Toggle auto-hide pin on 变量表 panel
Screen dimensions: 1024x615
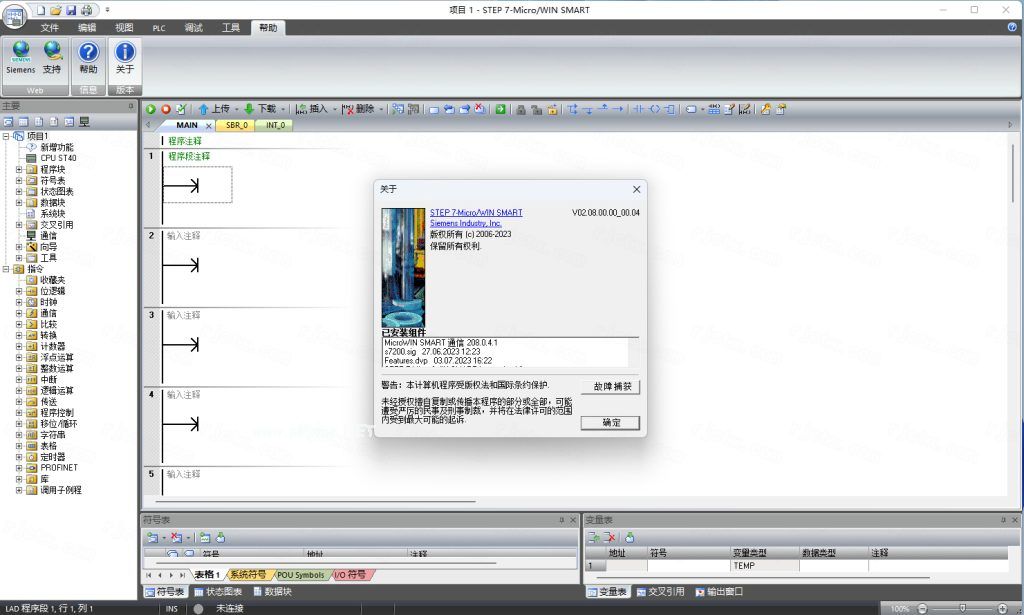[x=1004, y=520]
